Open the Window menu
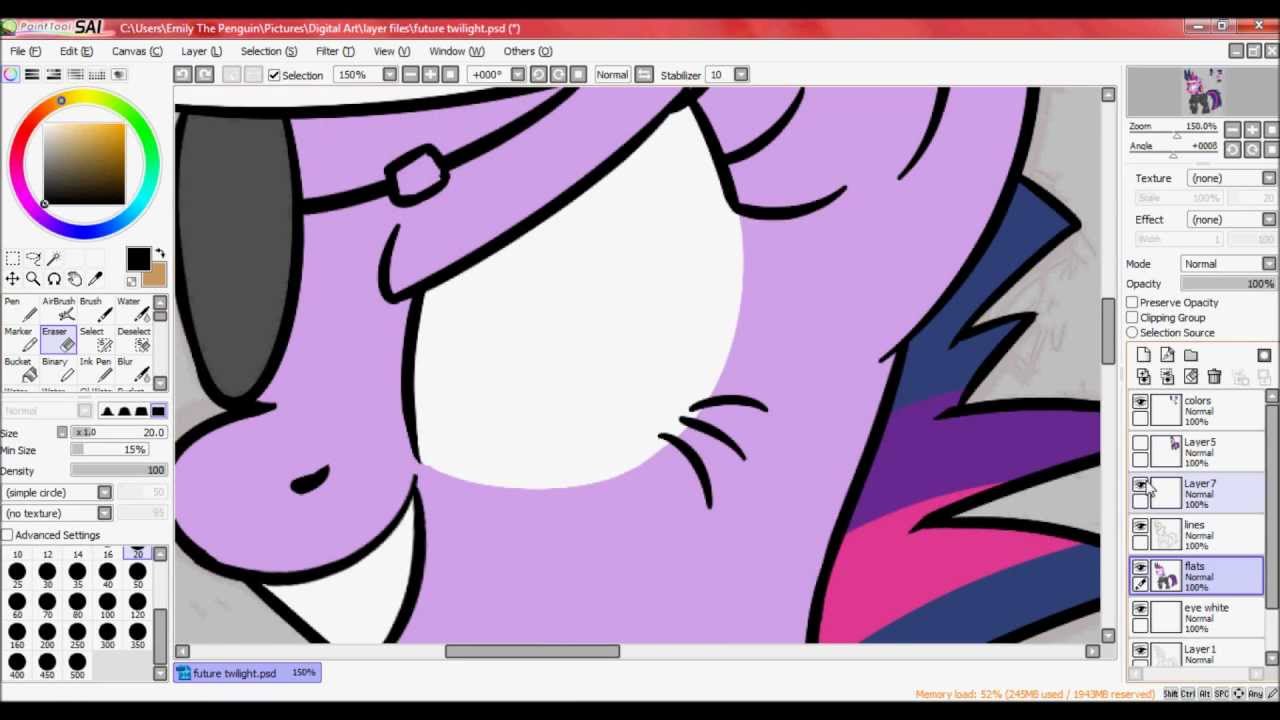 tap(457, 51)
